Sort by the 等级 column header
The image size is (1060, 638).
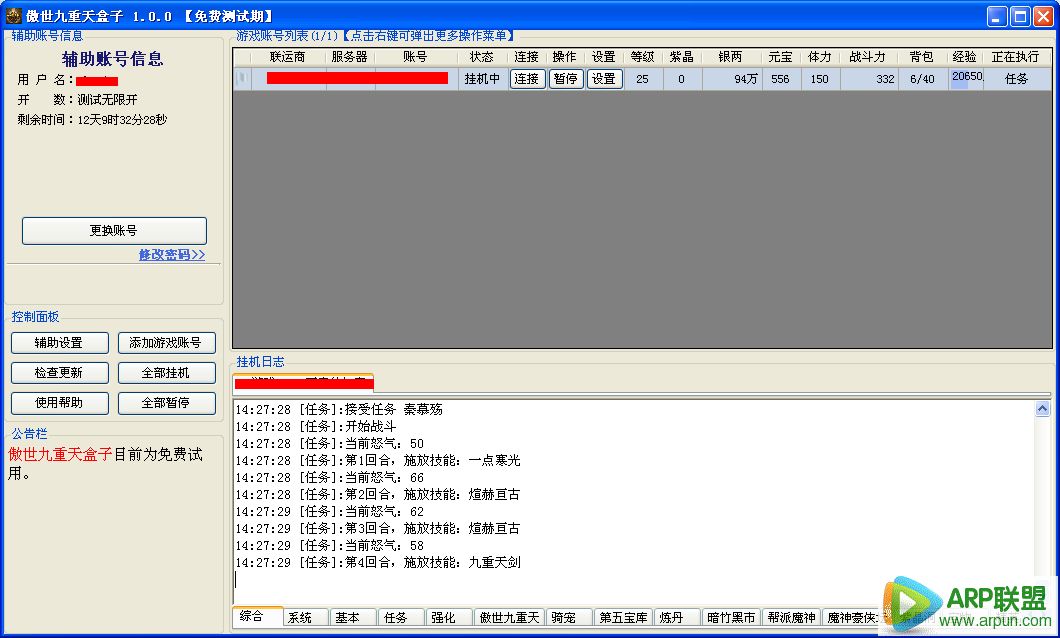click(642, 57)
